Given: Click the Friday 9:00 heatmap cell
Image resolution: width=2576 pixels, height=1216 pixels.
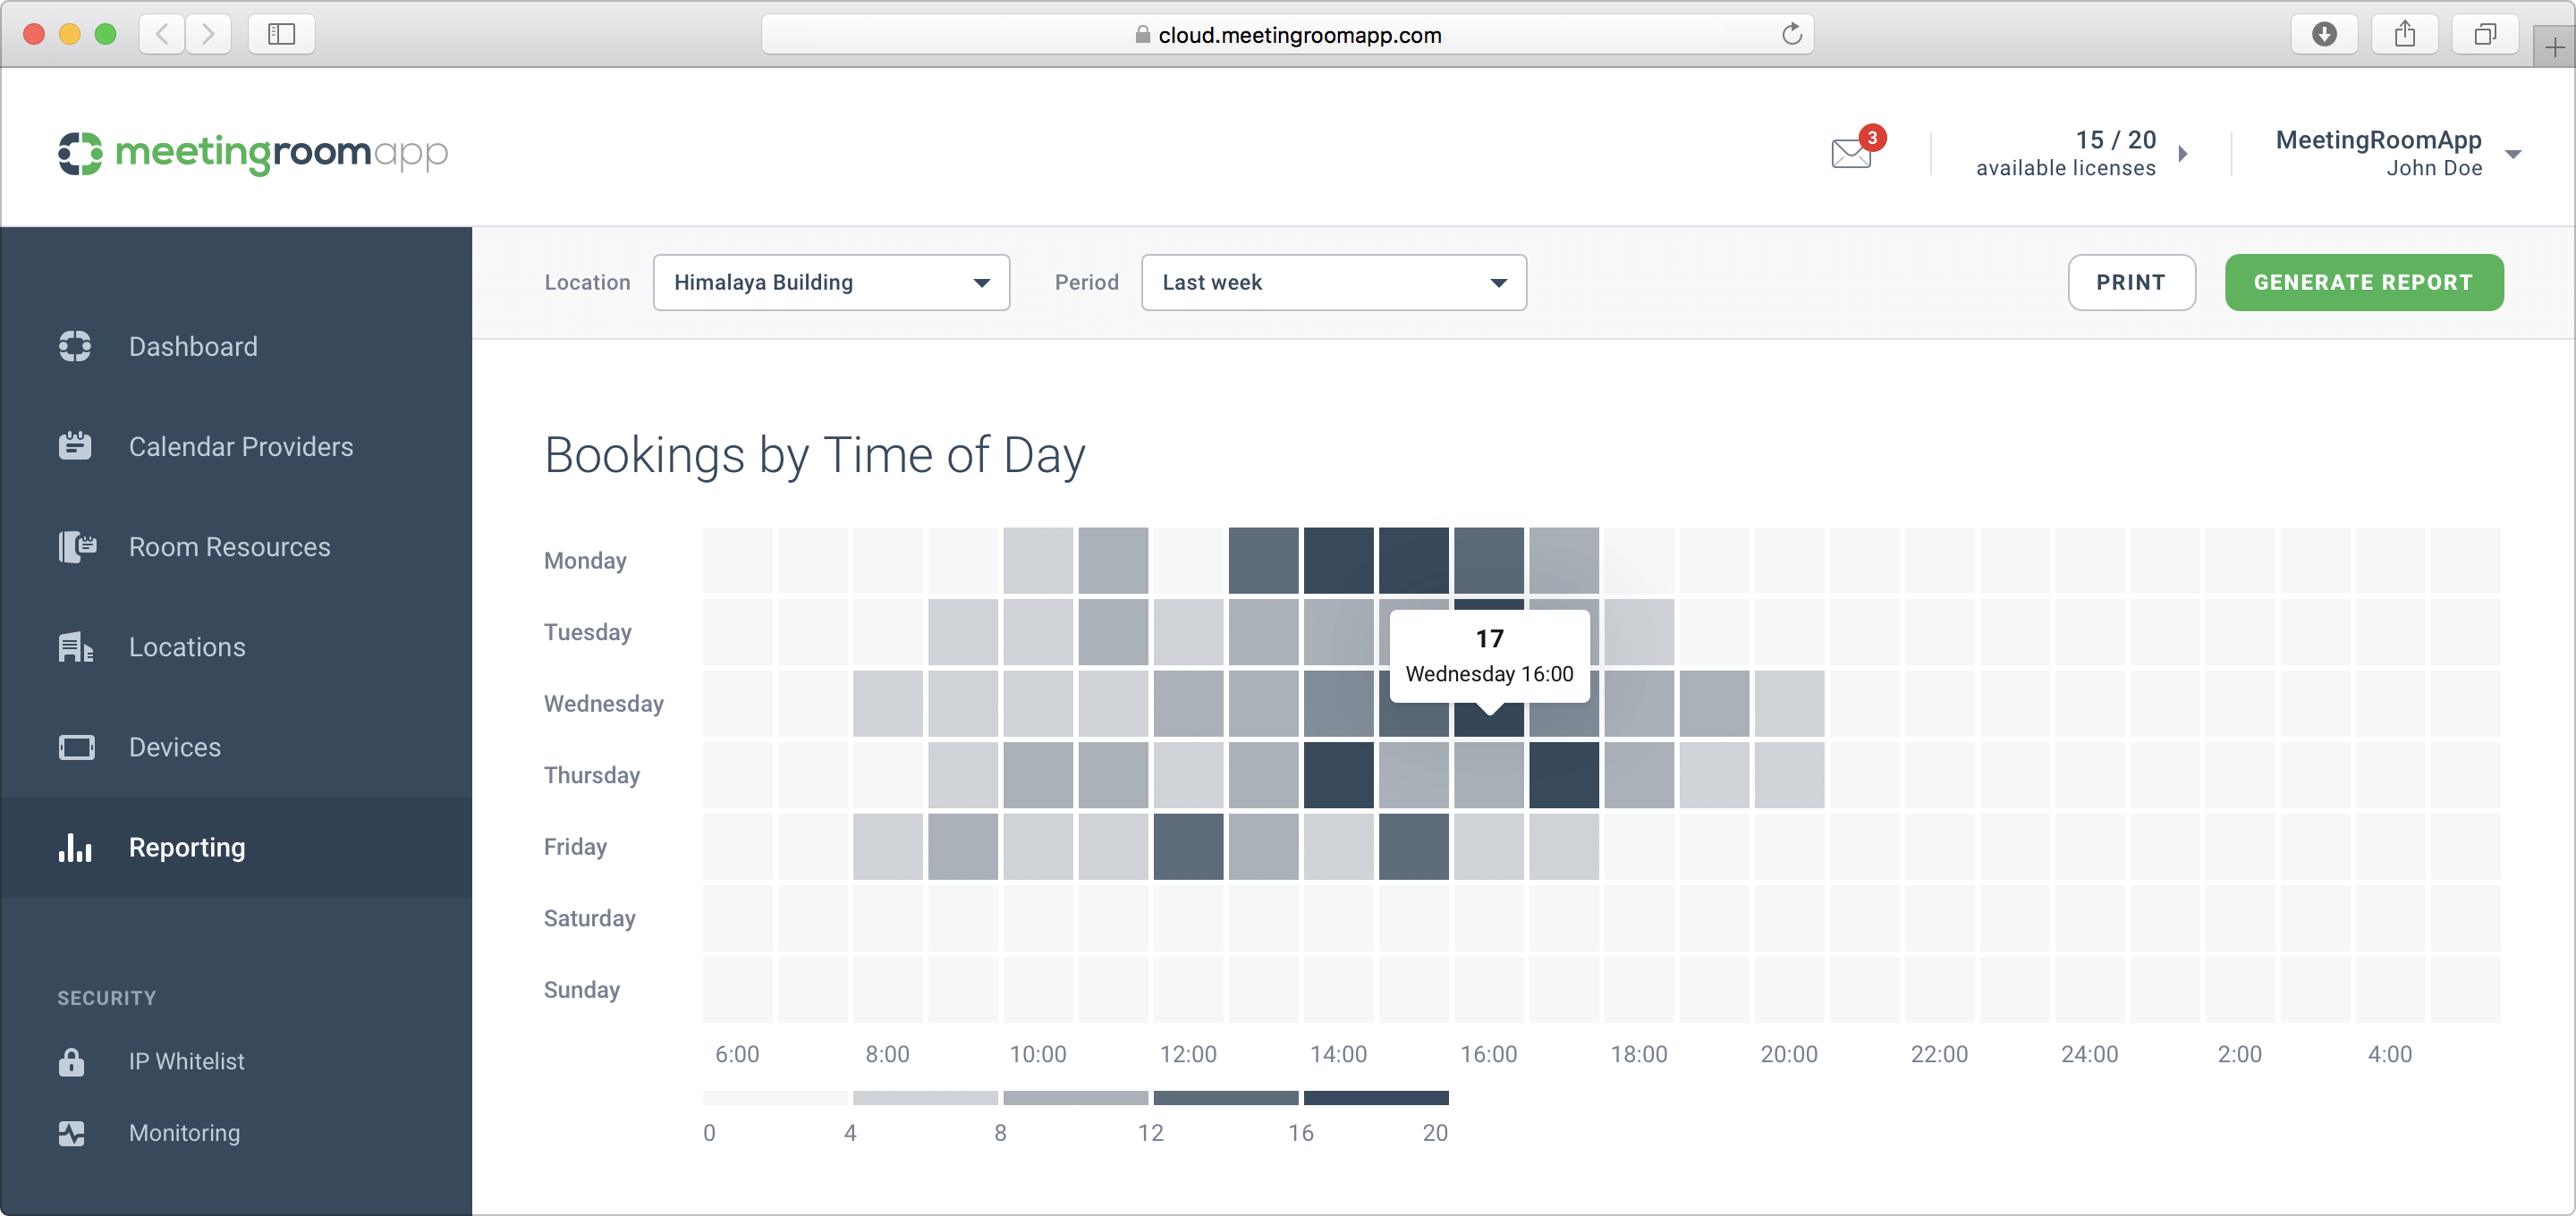Looking at the screenshot, I should 963,846.
